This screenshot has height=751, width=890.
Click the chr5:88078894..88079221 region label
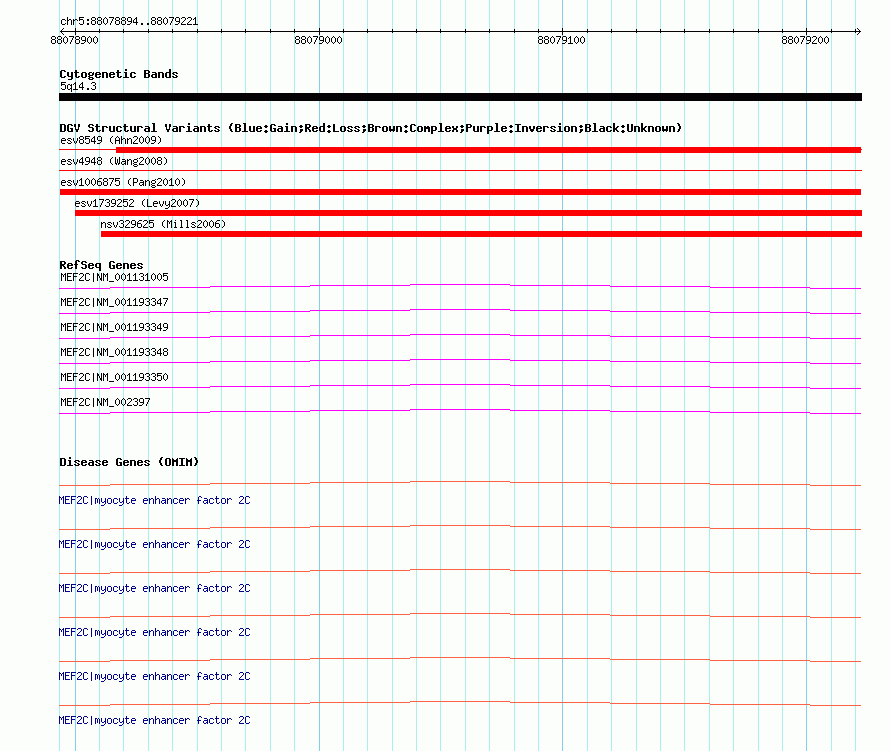[129, 22]
